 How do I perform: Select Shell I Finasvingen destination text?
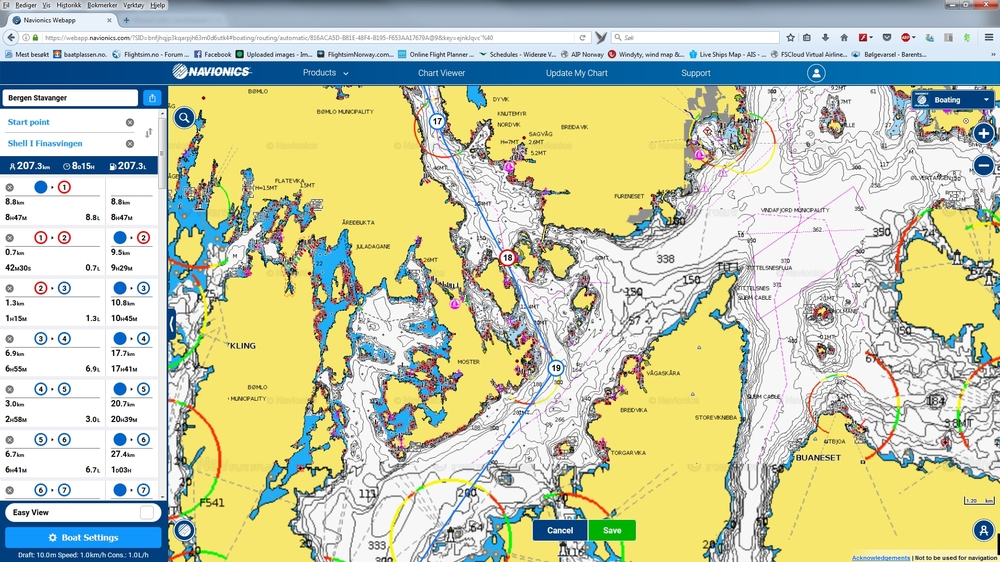tap(45, 144)
